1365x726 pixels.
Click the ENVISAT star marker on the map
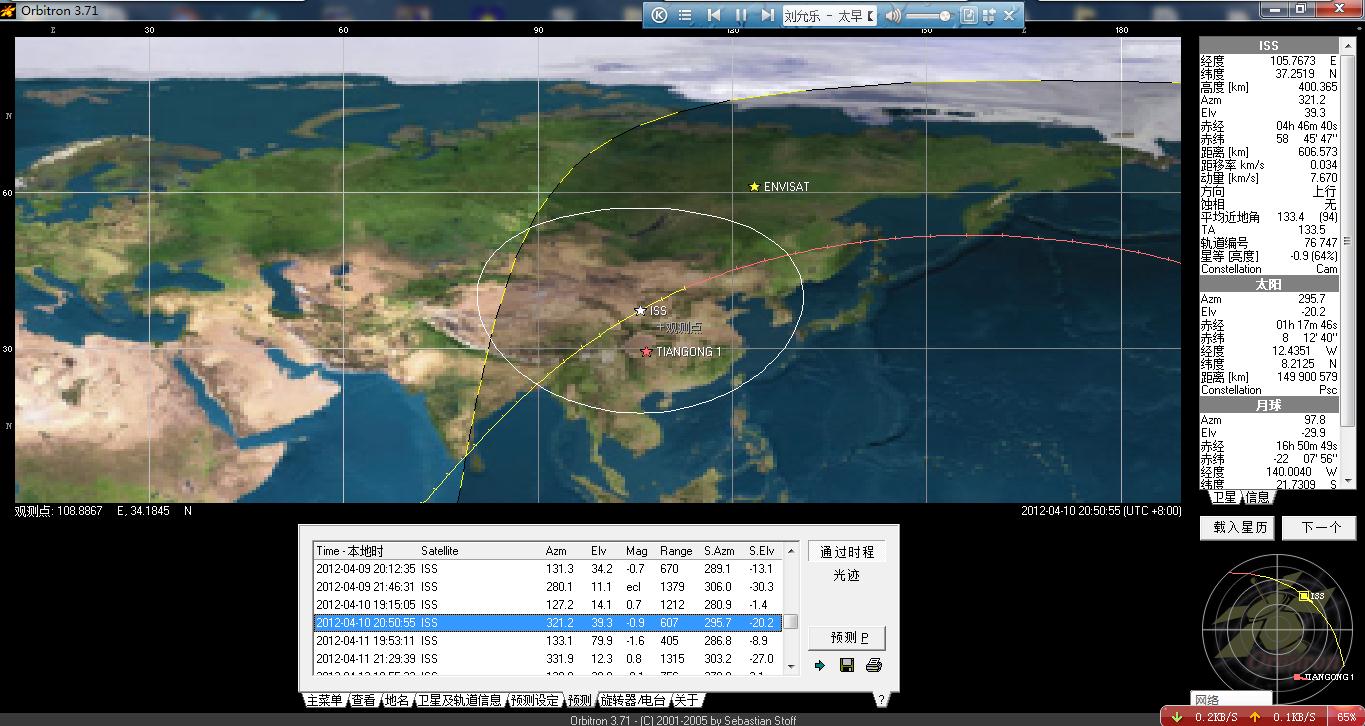tap(754, 187)
